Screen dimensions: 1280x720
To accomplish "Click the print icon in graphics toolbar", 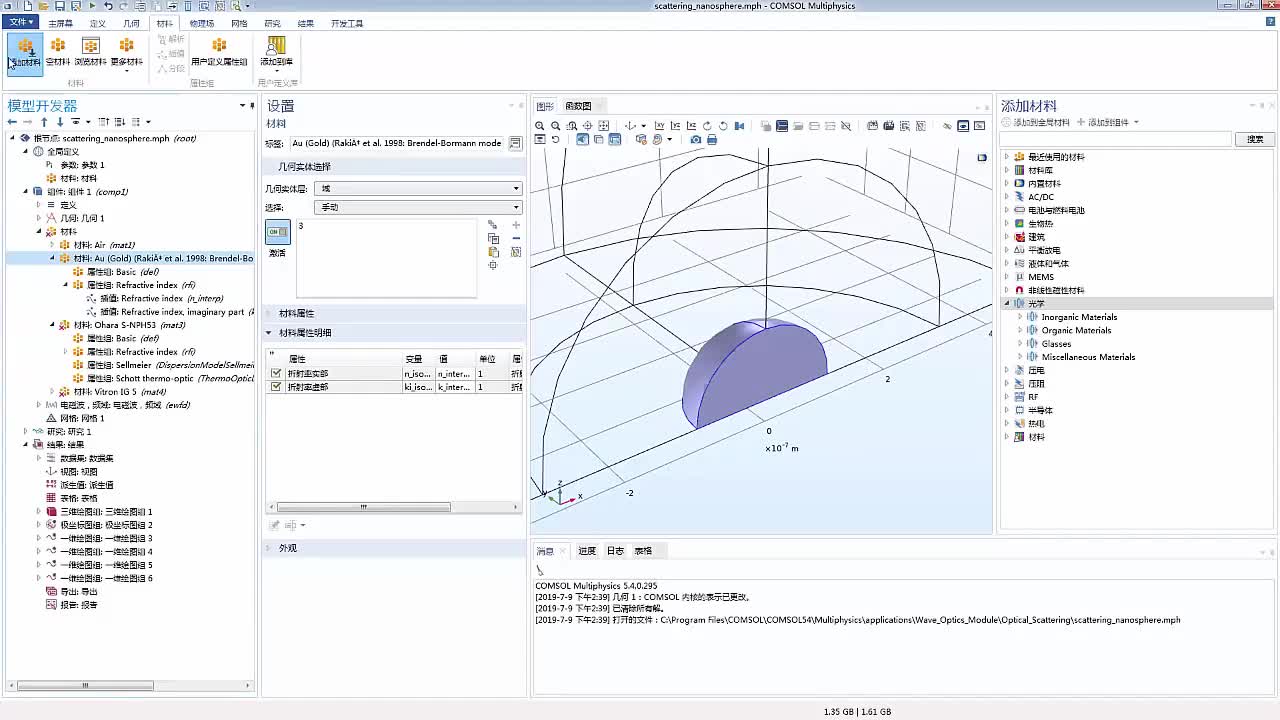I will [712, 140].
